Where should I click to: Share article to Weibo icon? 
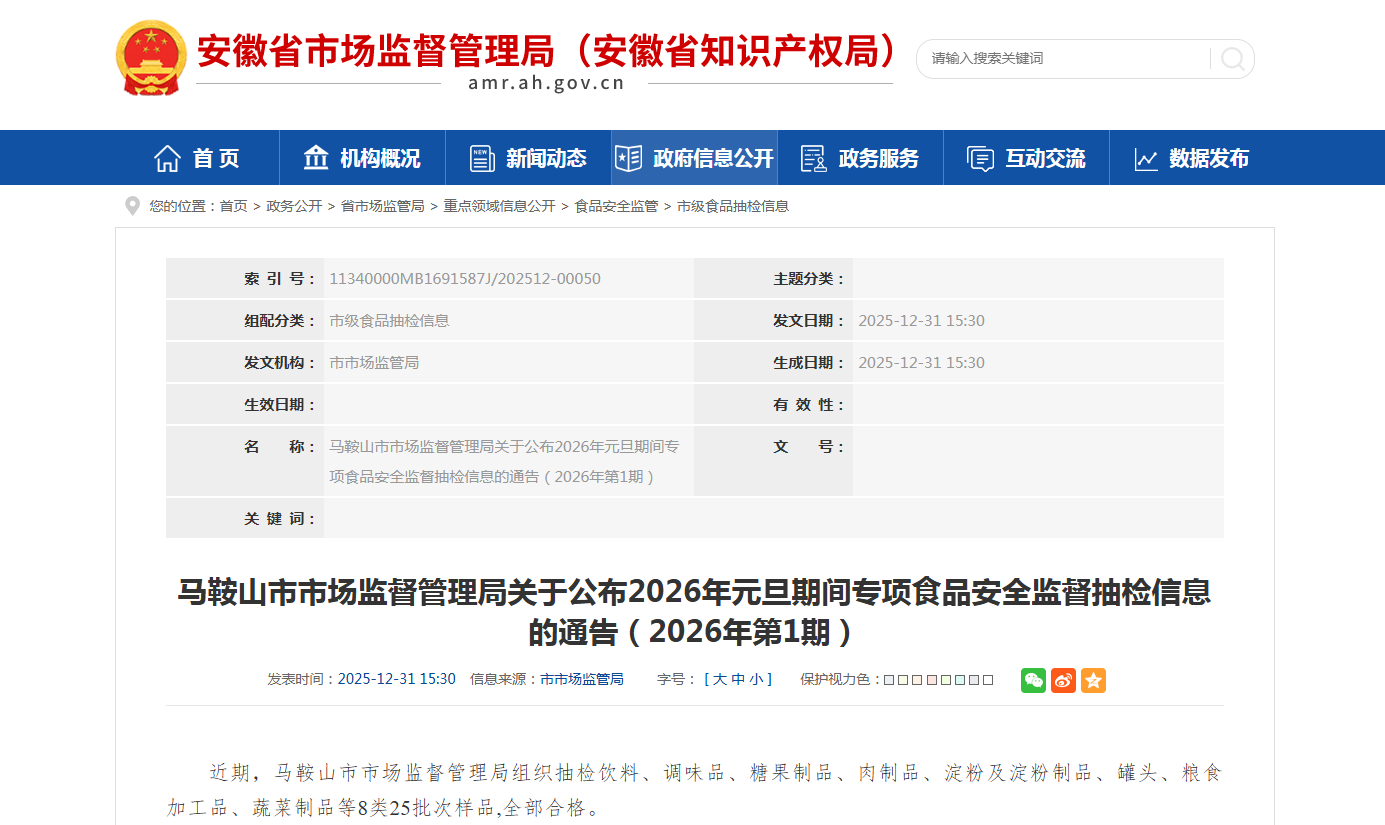[1063, 680]
